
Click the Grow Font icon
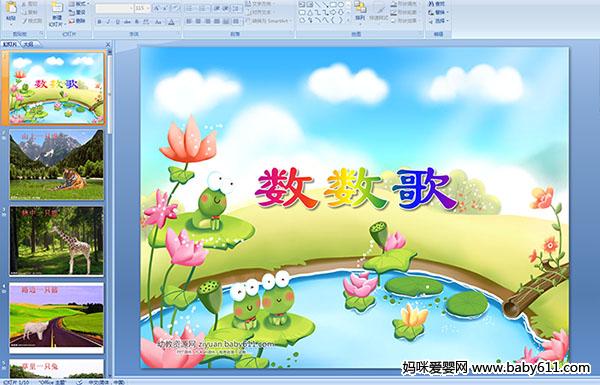pos(156,8)
